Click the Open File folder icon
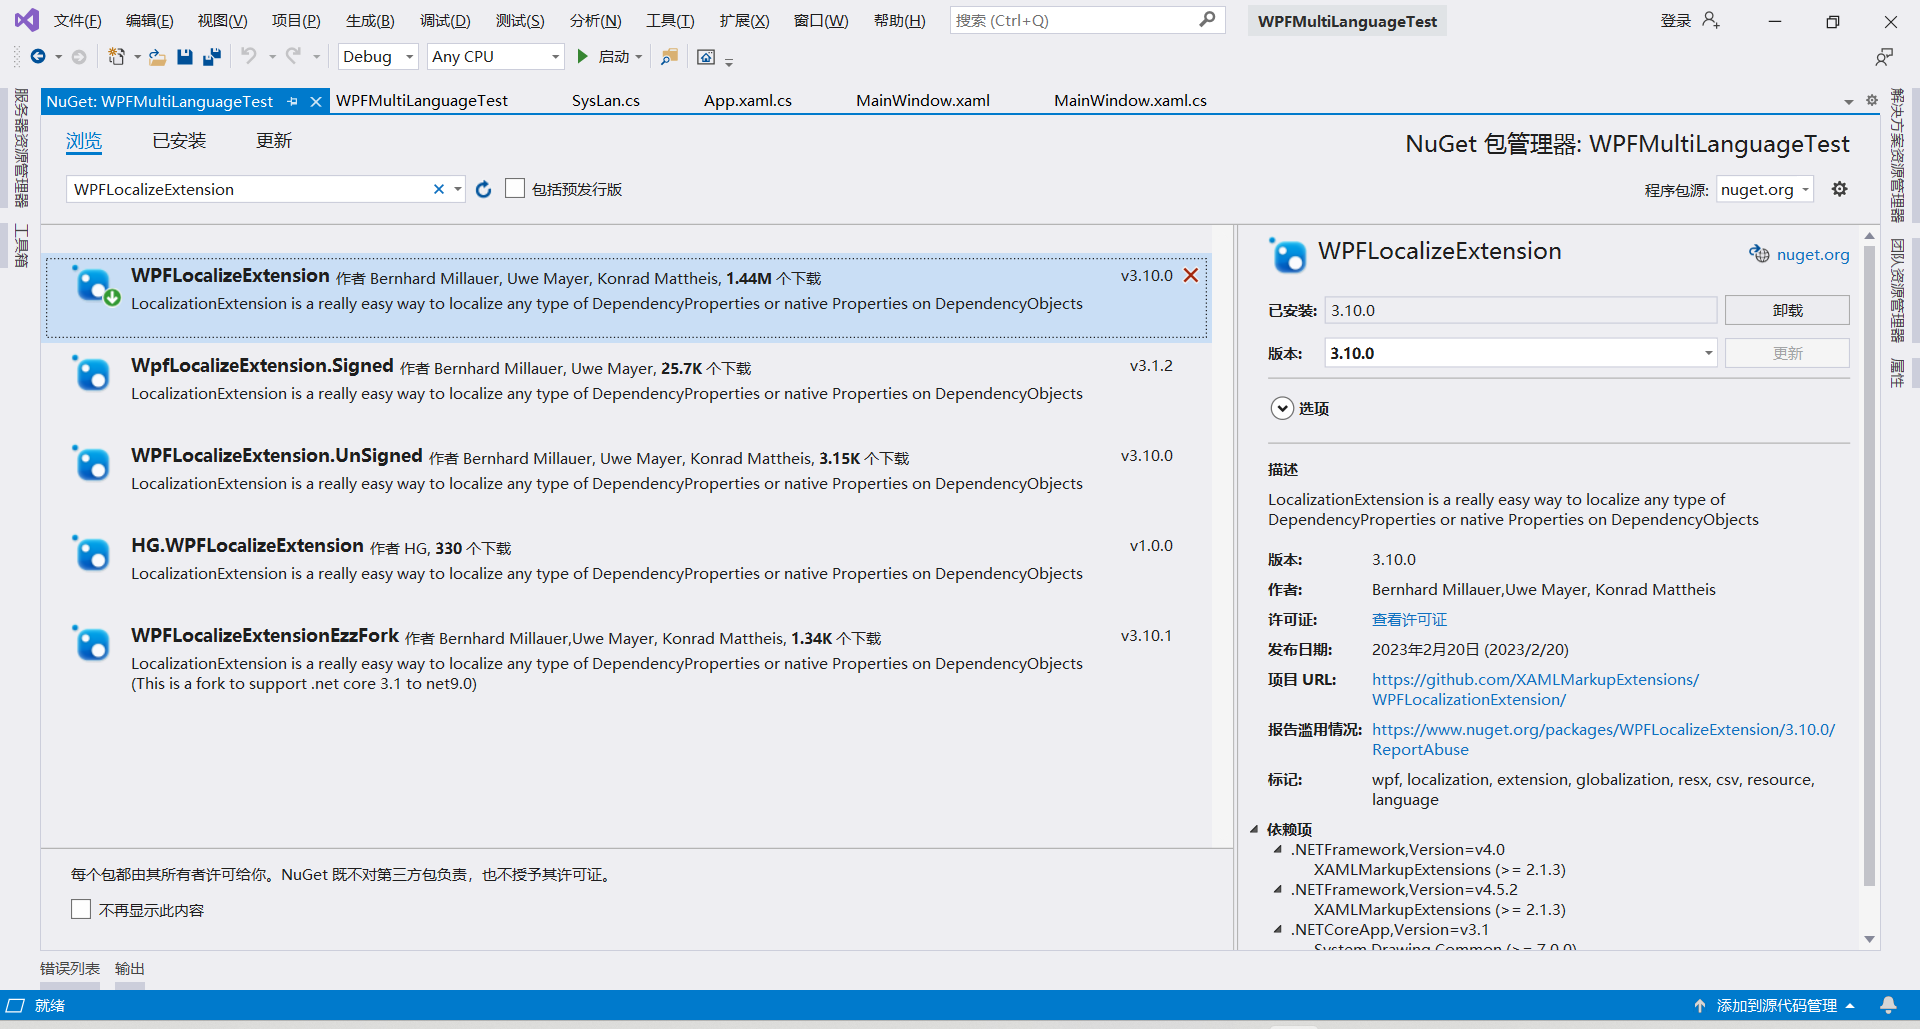 point(157,57)
